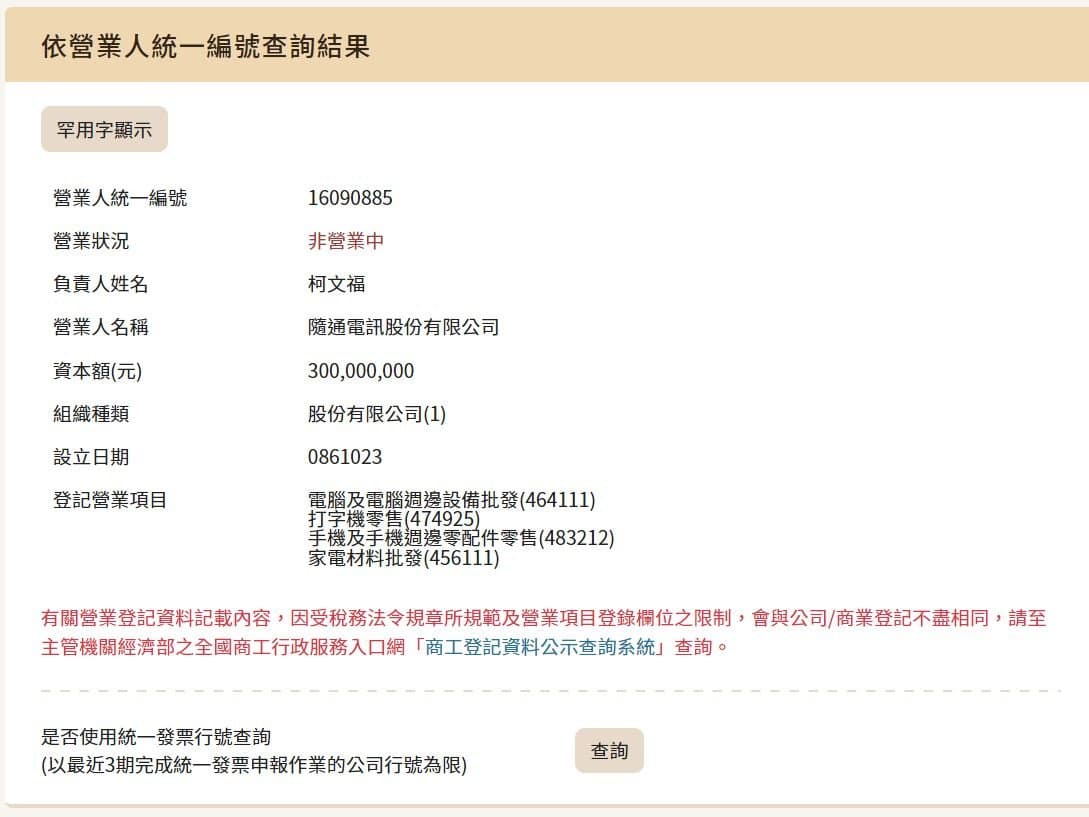This screenshot has width=1089, height=817.
Task: Click the 資本額(元) field label
Action: (x=98, y=371)
